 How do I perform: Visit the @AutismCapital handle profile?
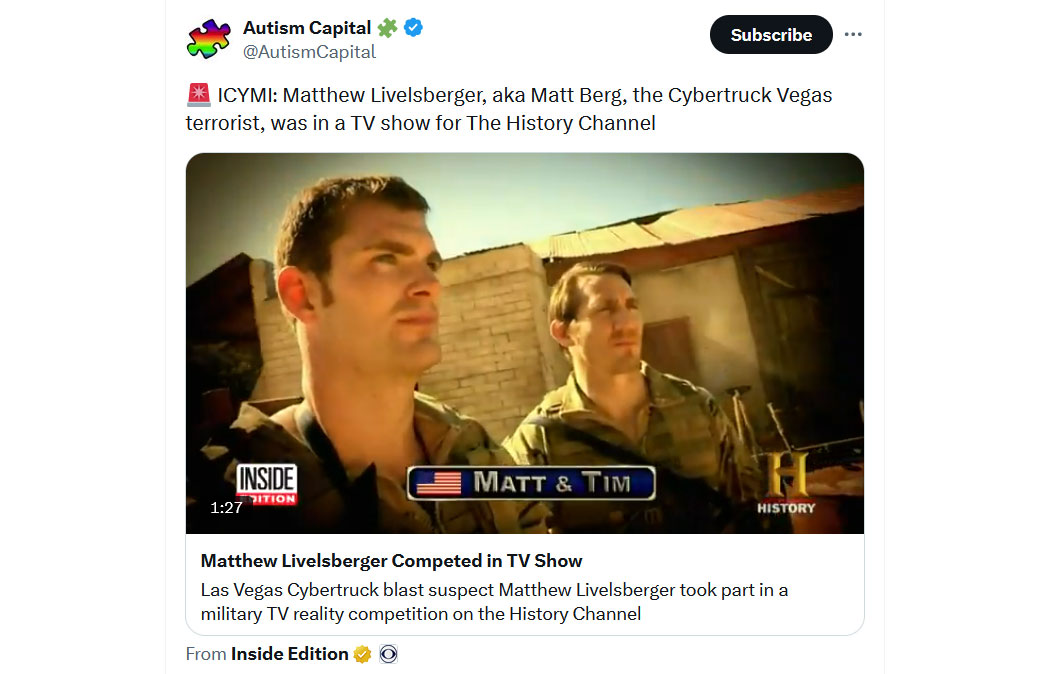(309, 52)
